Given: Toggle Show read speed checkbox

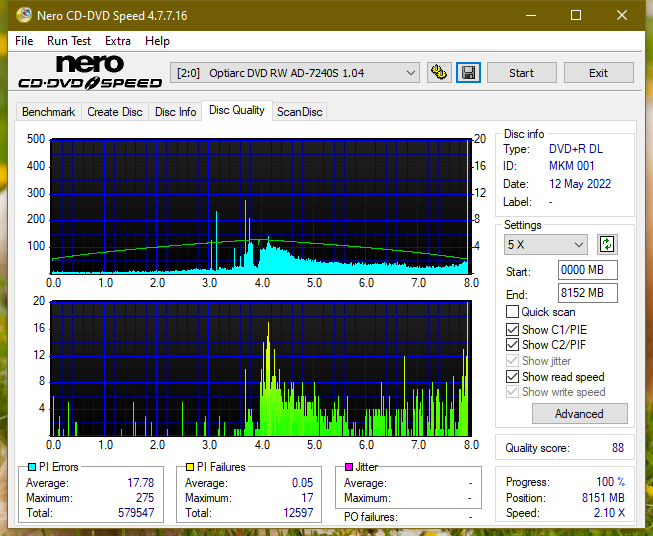Looking at the screenshot, I should click(512, 376).
